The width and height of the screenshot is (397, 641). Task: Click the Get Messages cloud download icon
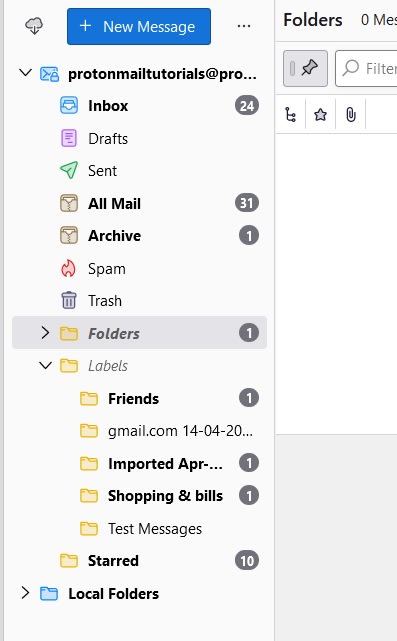pyautogui.click(x=34, y=26)
